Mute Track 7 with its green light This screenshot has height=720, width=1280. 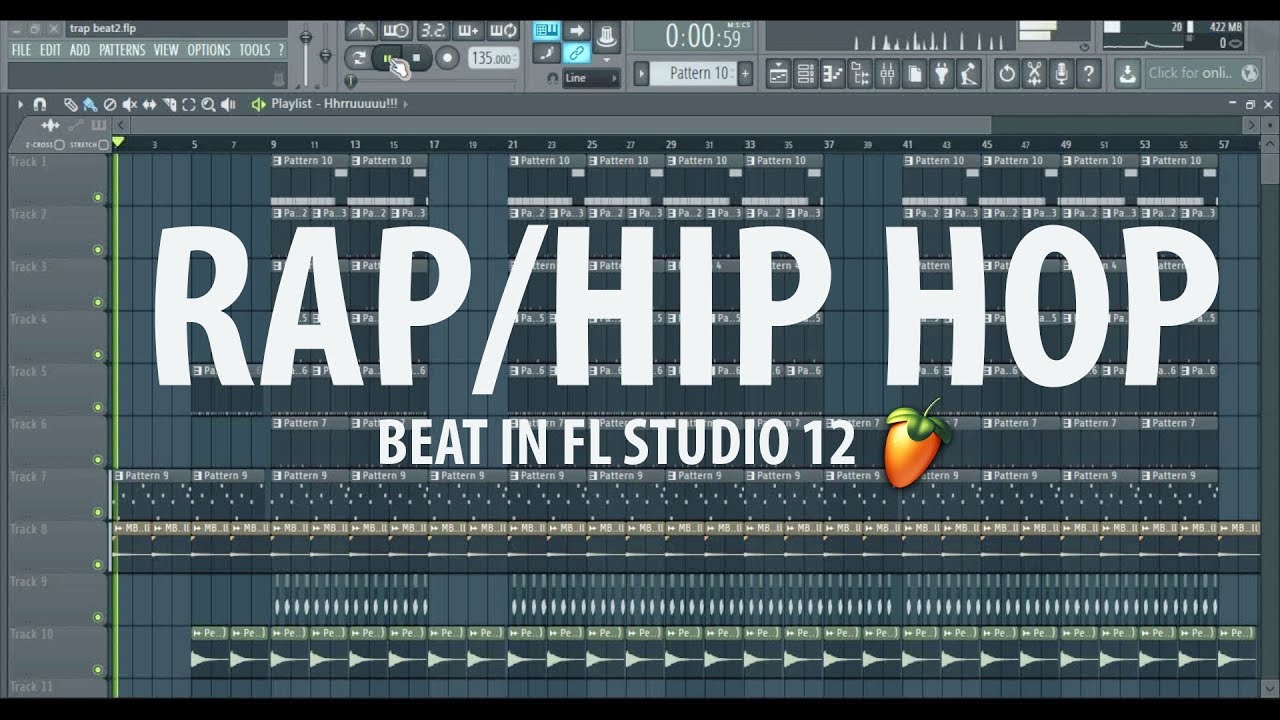(x=98, y=512)
